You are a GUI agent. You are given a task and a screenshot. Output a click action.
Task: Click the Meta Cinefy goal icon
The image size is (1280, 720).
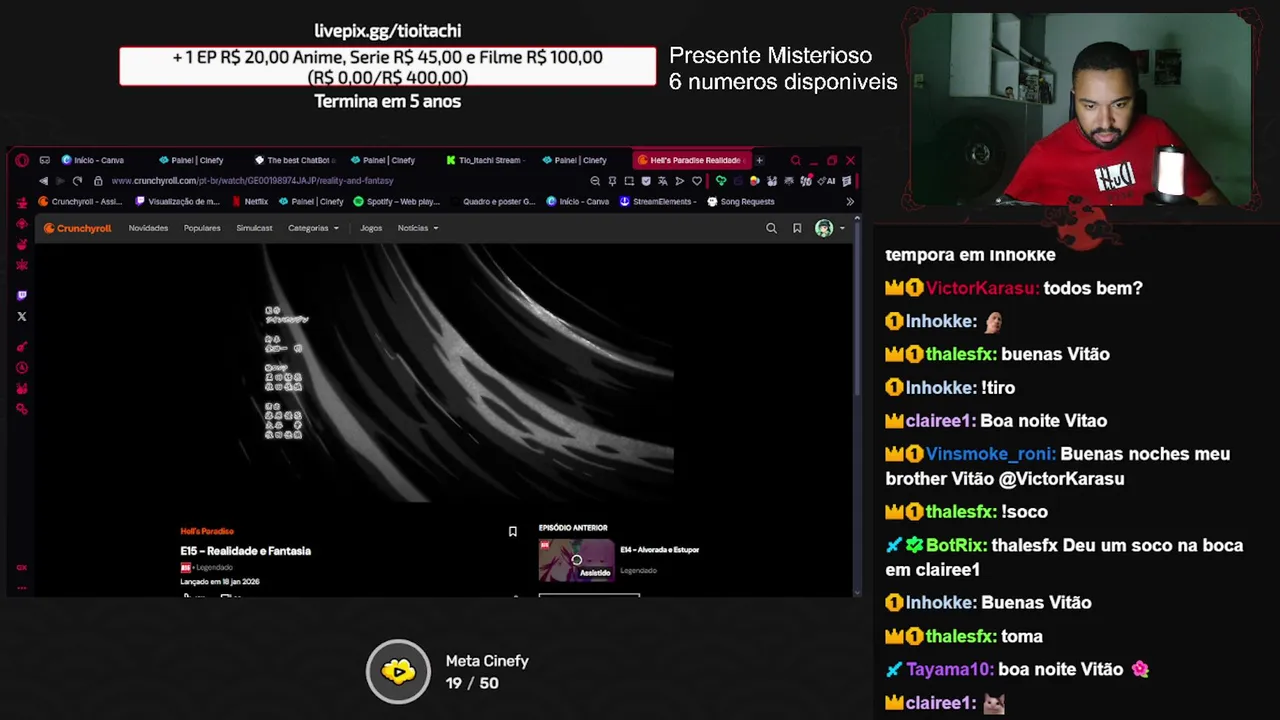click(398, 671)
